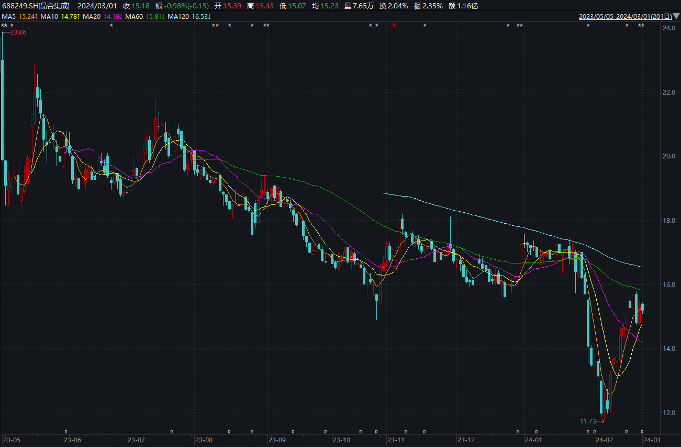Image resolution: width=681 pixels, height=447 pixels.
Task: Select the MA10 14.781 indicator label
Action: coord(60,17)
